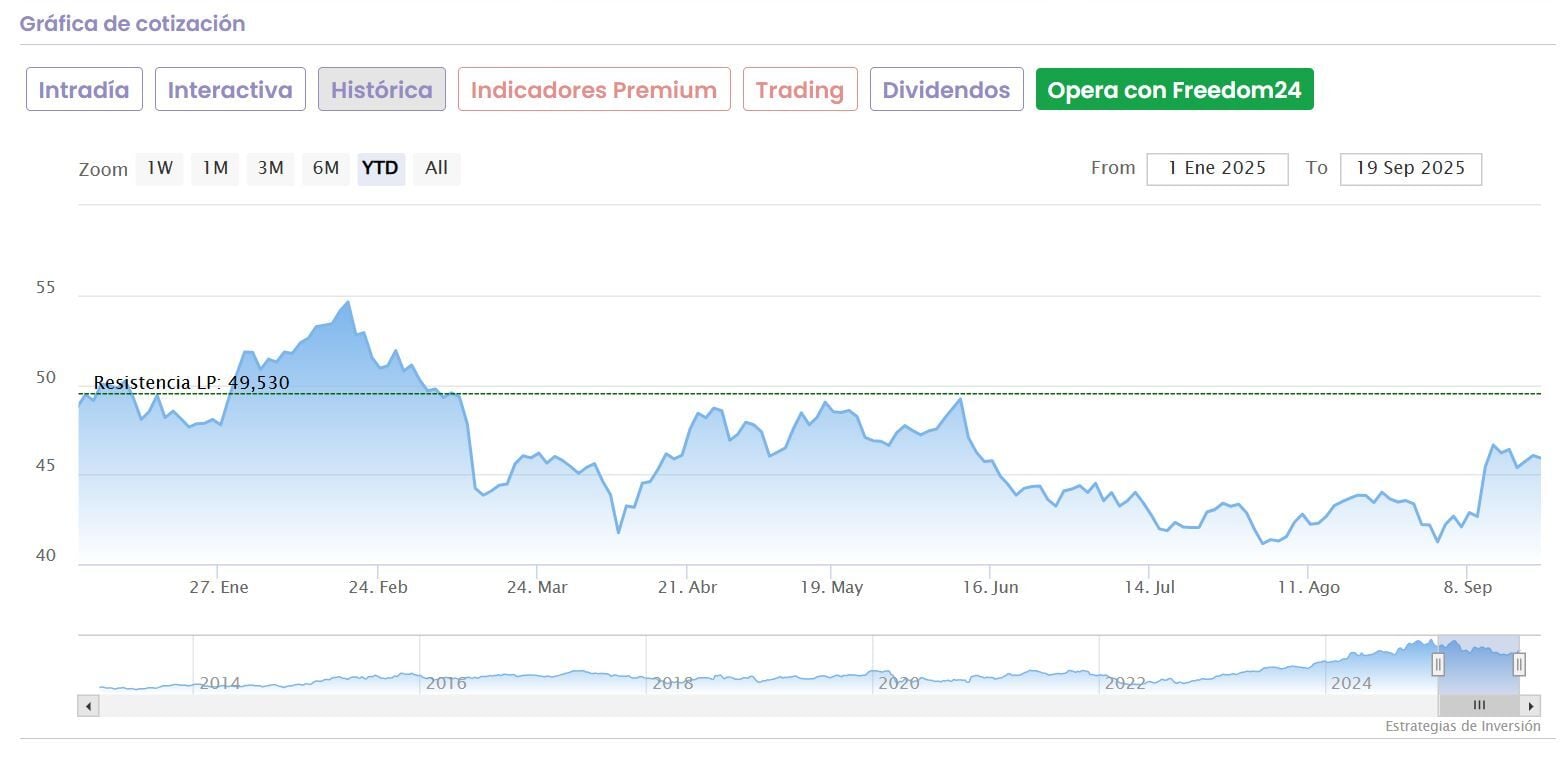
Task: Set zoom range to 3M
Action: click(x=271, y=168)
